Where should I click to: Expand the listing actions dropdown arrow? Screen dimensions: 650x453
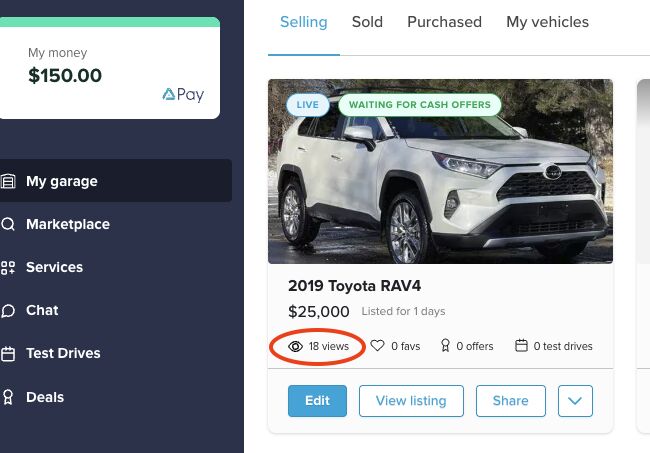(x=575, y=401)
